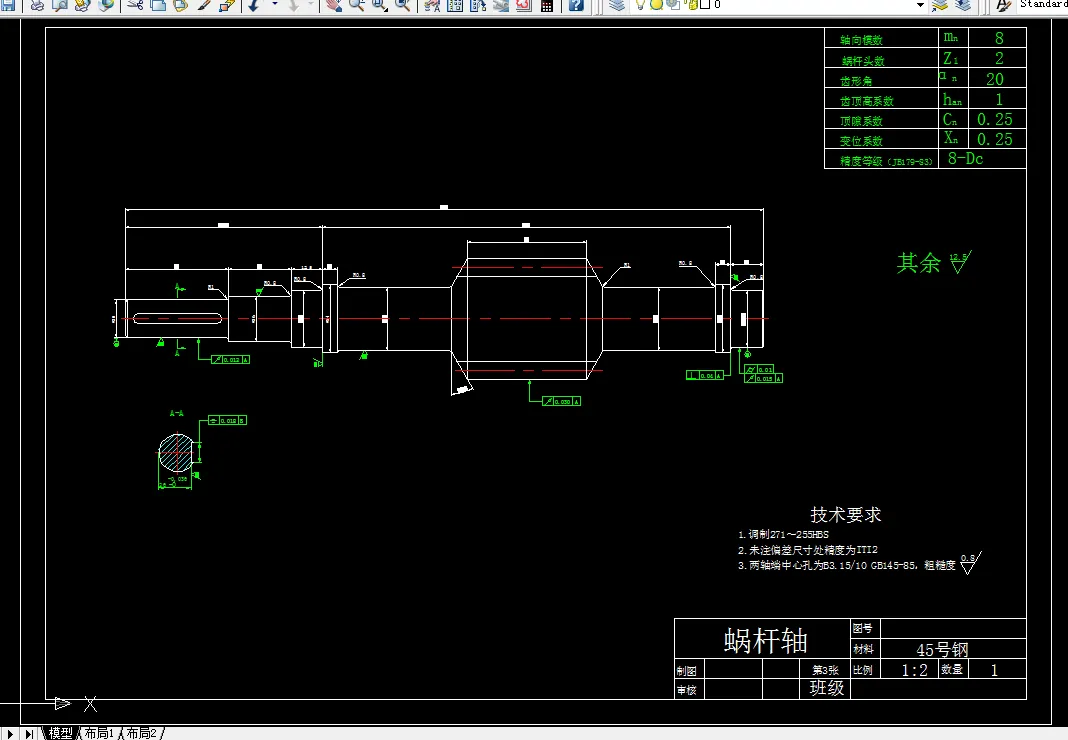Screen dimensions: 1068x740
Task: Click the next-tab arrow button
Action: [10, 734]
